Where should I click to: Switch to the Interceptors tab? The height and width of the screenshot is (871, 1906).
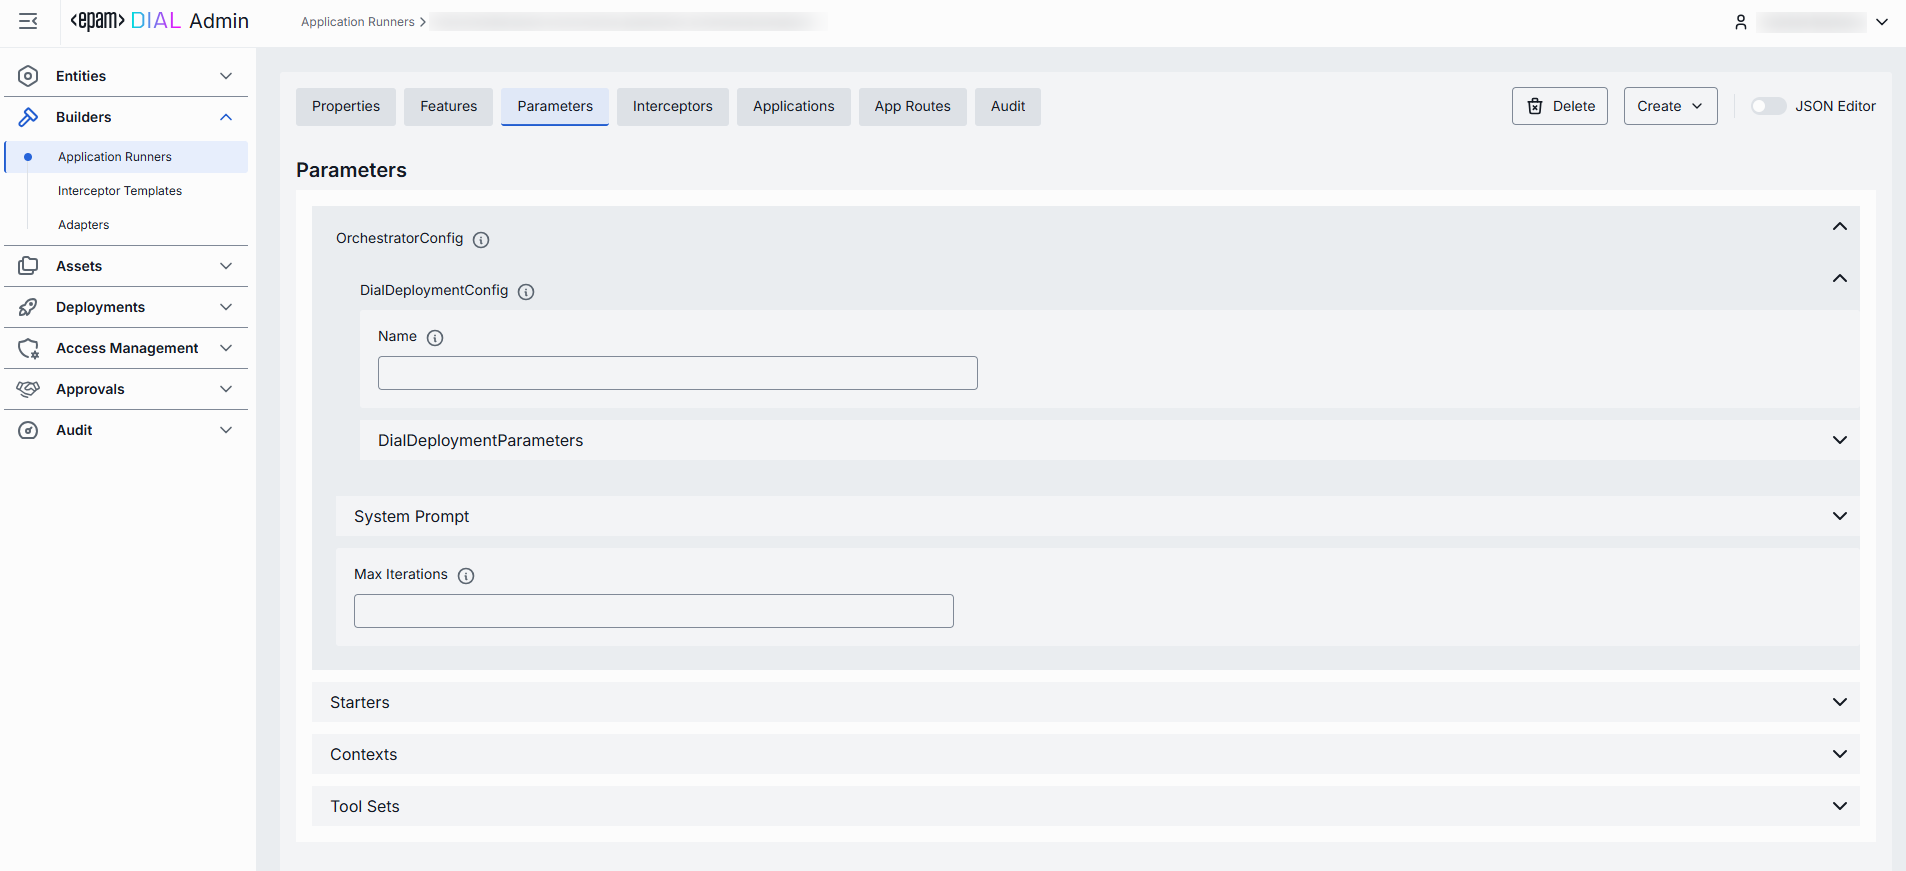pos(672,106)
